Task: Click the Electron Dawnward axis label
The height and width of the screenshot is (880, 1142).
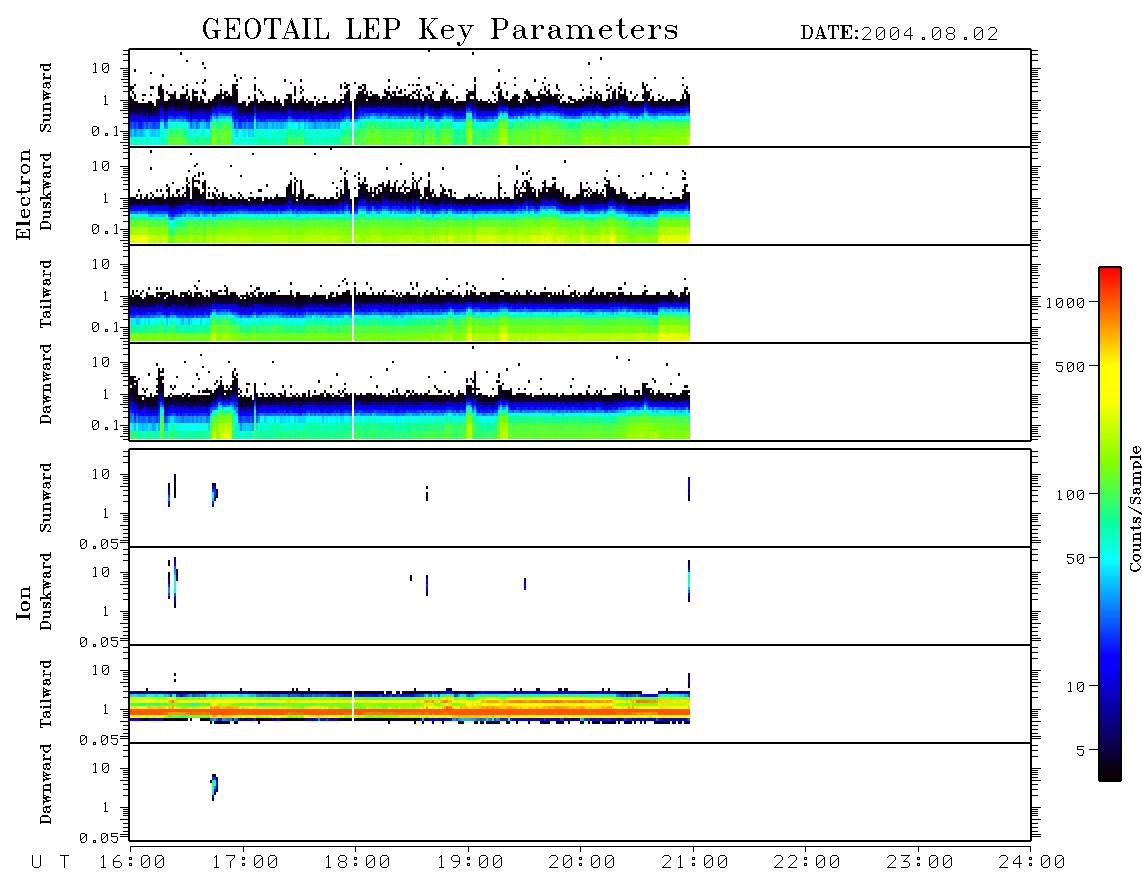Action: [x=46, y=384]
